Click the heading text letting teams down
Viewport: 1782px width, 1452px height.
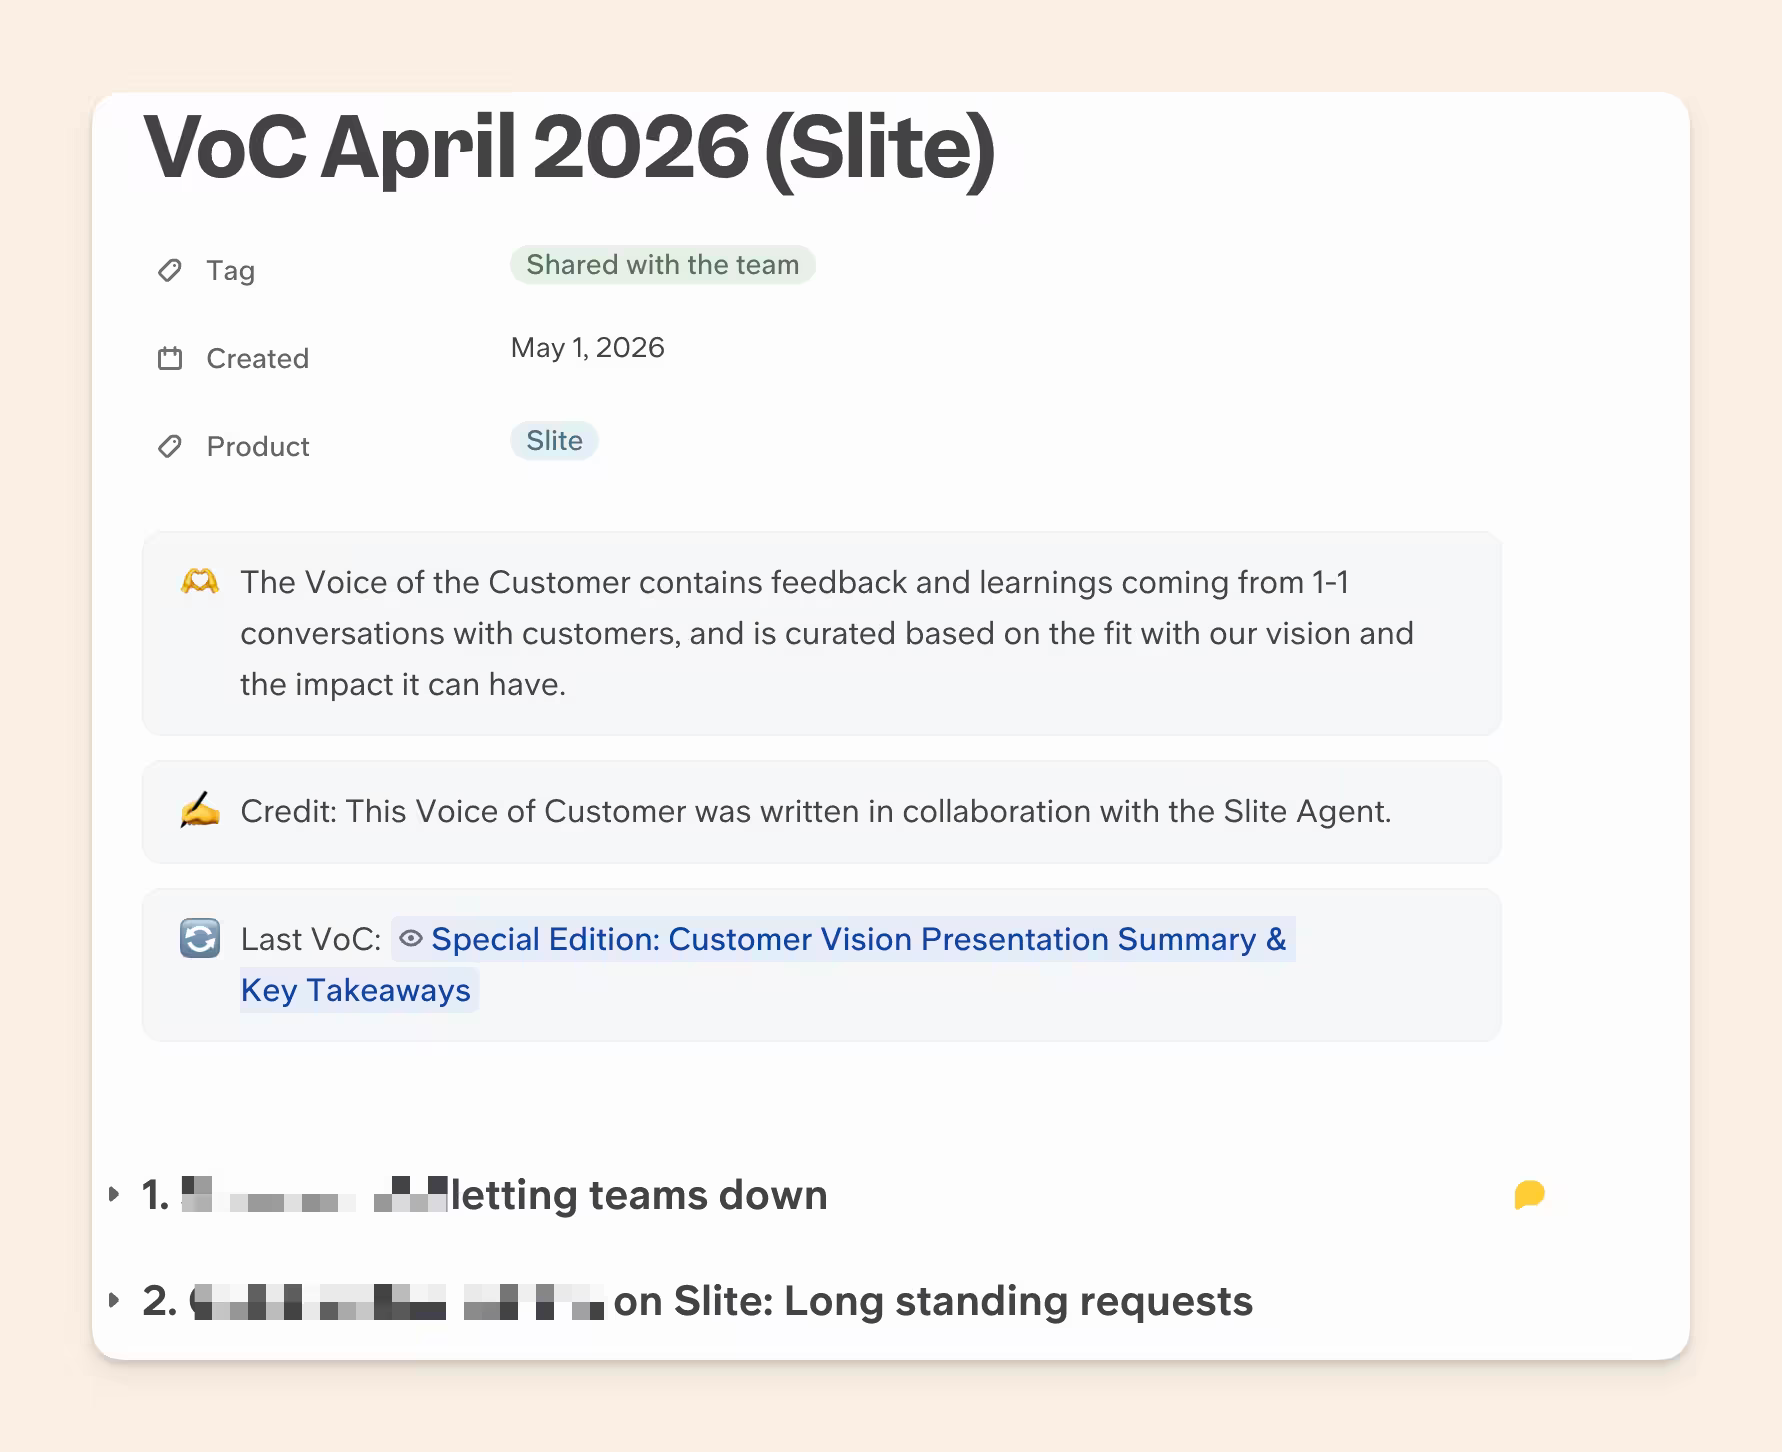(640, 1195)
